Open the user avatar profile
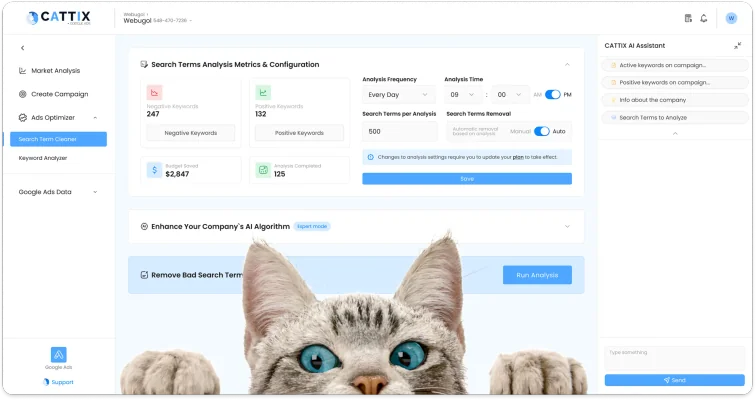 point(731,18)
